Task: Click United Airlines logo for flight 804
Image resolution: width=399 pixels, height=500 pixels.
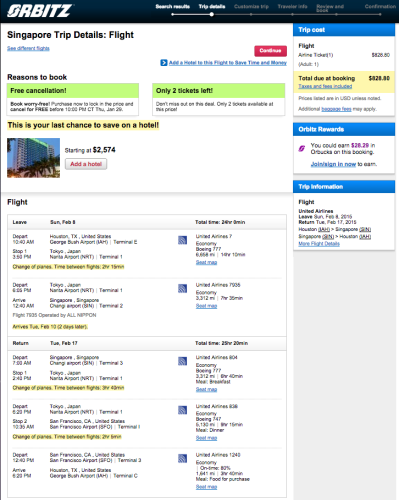Action: point(182,361)
